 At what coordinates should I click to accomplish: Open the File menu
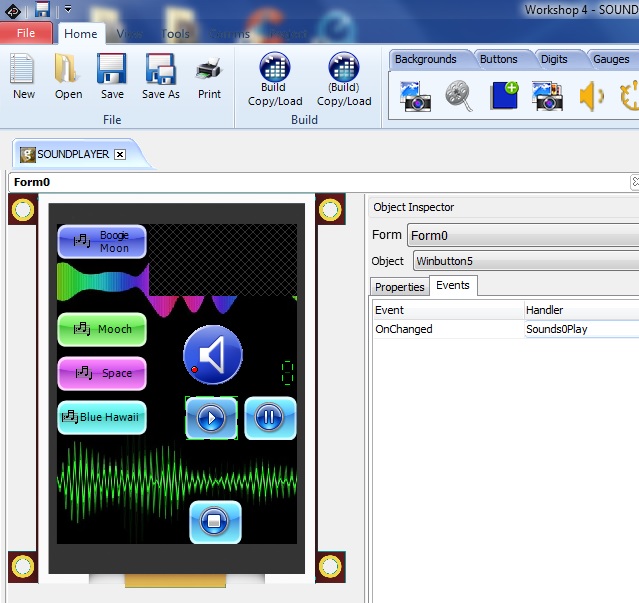26,33
